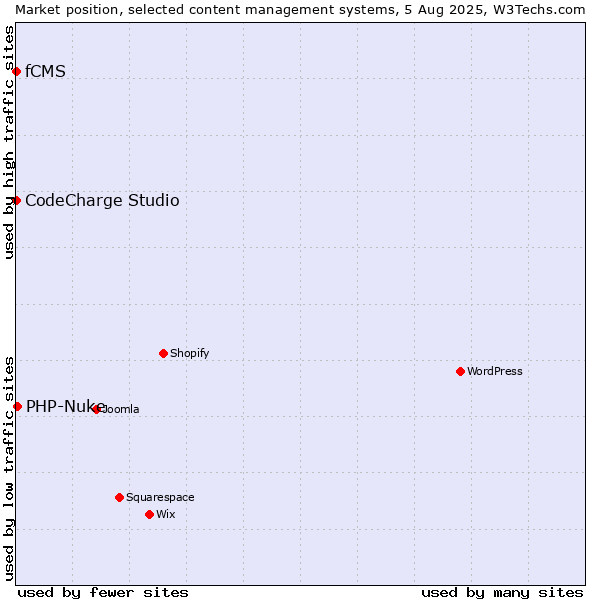
Task: Click the CodeCharge Studio label text
Action: coord(102,201)
